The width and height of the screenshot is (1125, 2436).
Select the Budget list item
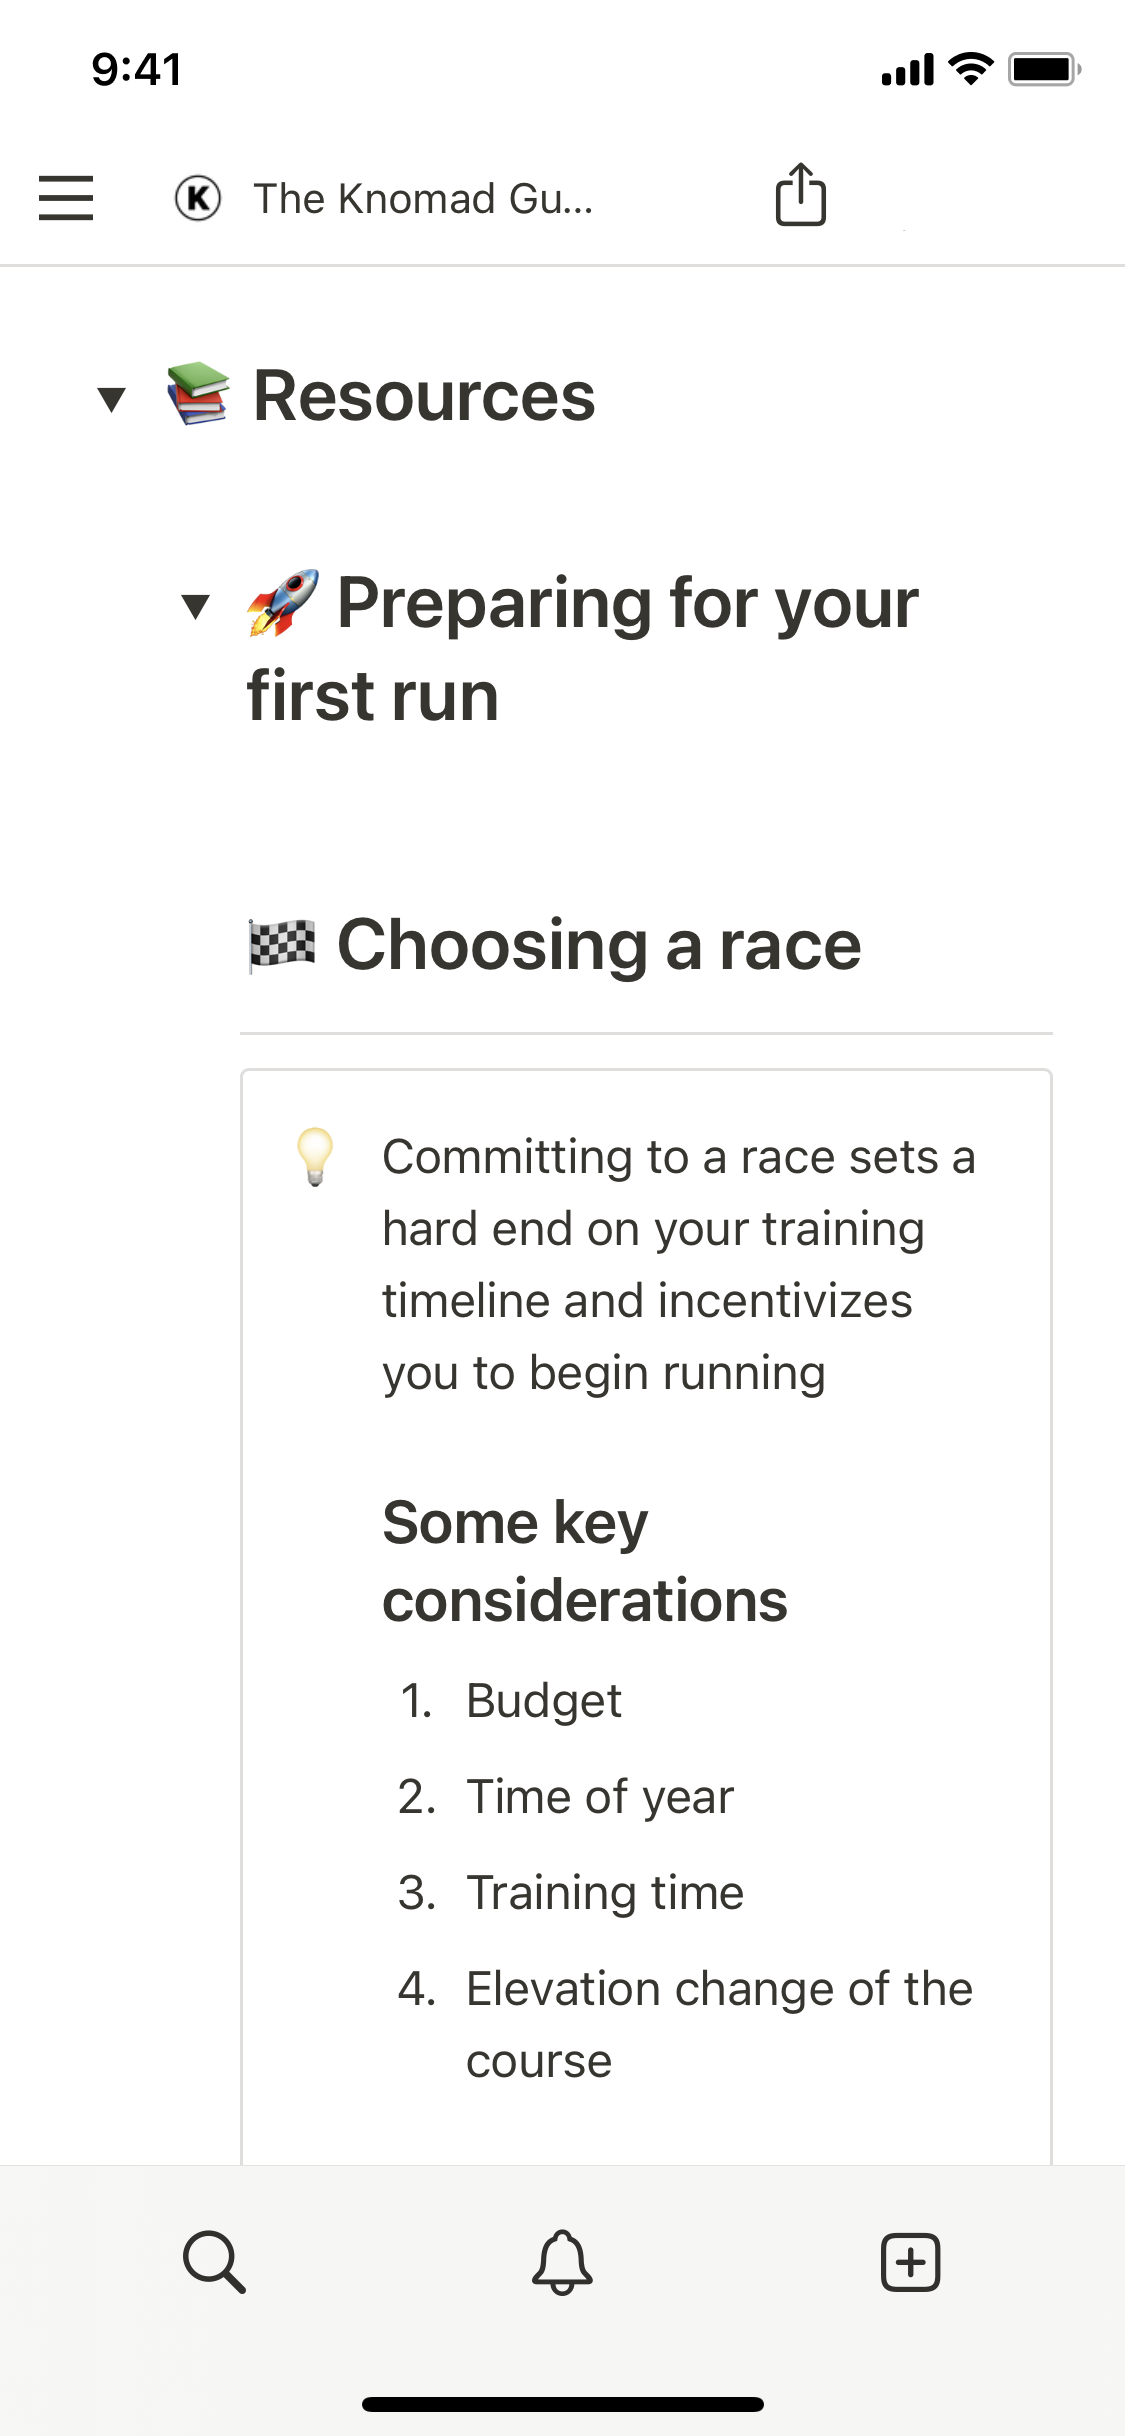543,1701
